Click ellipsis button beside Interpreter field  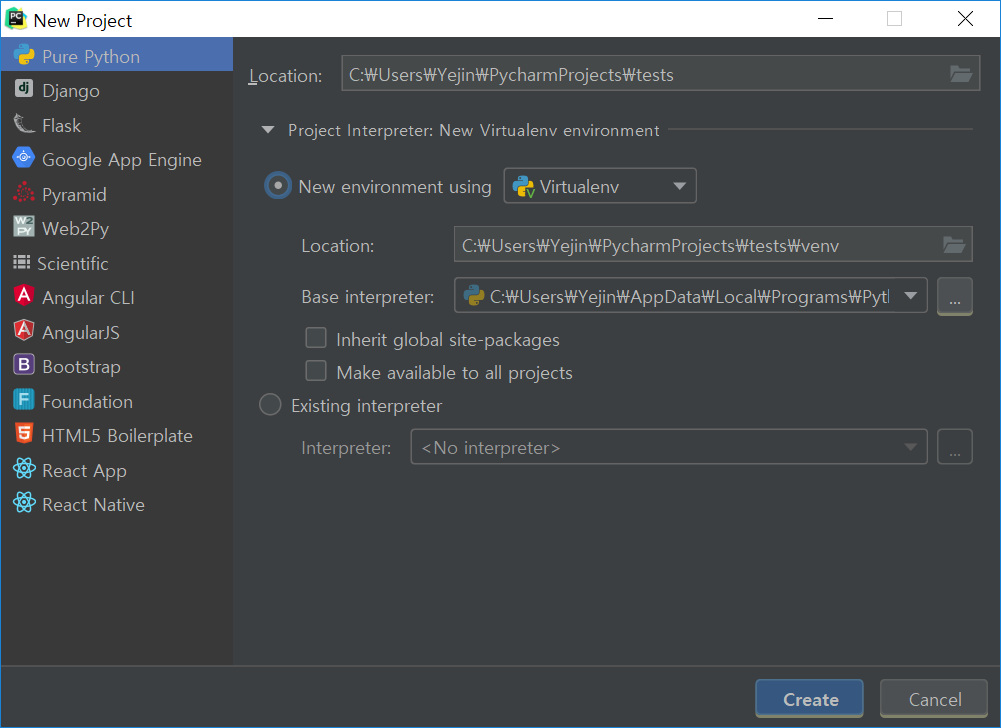tap(954, 447)
